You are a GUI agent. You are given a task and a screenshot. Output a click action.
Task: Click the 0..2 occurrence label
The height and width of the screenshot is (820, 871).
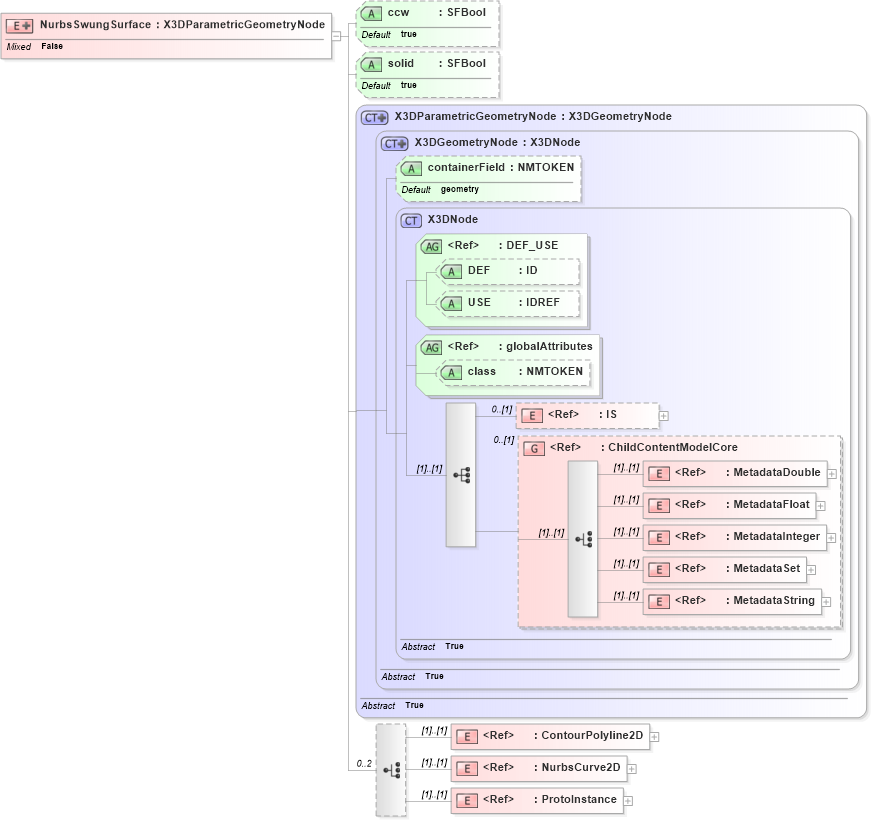pos(364,763)
